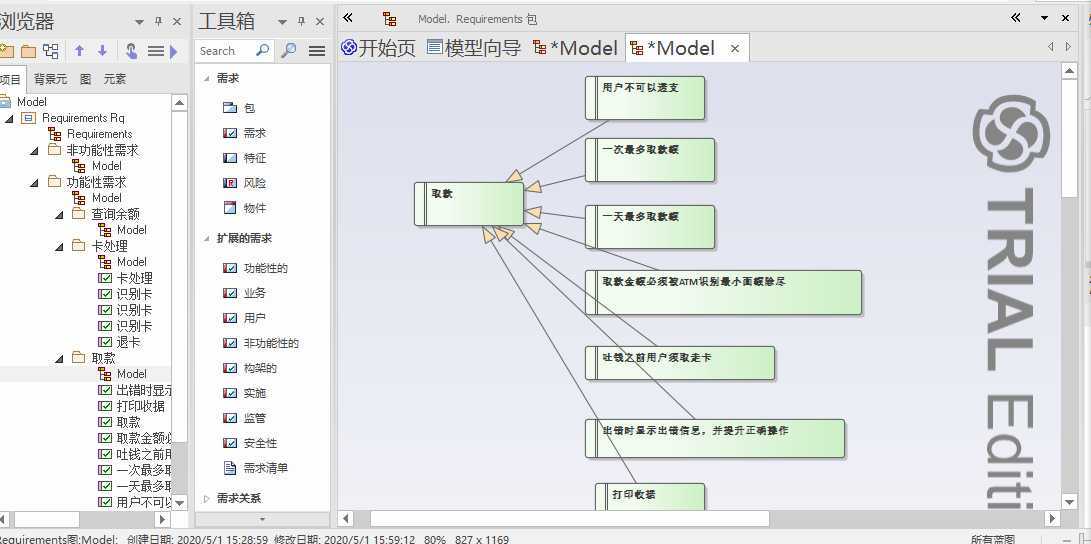Open the 元素 browser tab
1091x544 pixels.
click(115, 79)
